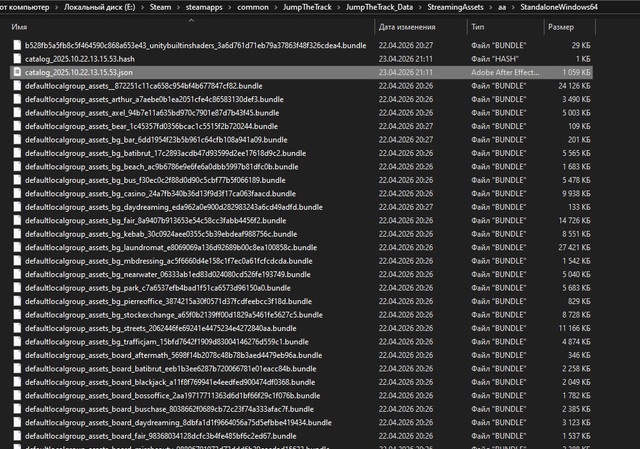Expand the chevron after common in the path
The height and width of the screenshot is (449, 640).
[276, 7]
